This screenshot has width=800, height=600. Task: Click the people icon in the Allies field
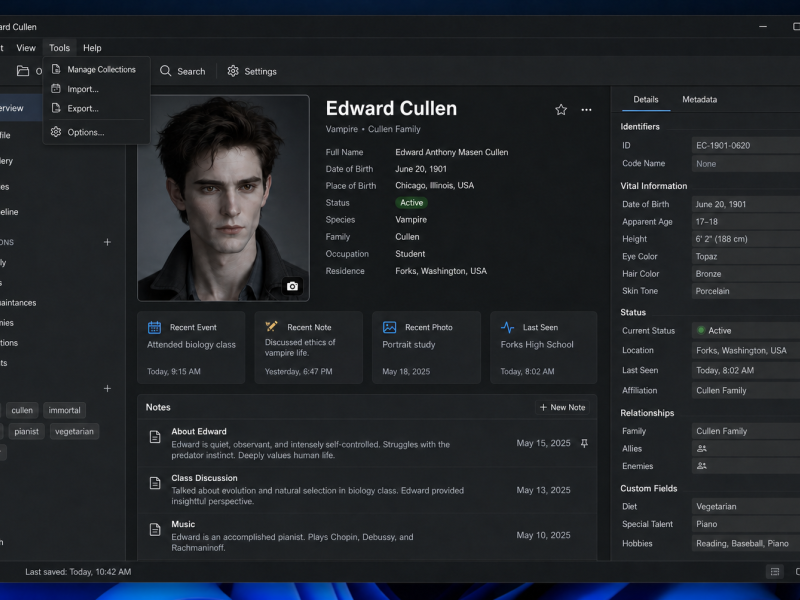coord(702,448)
